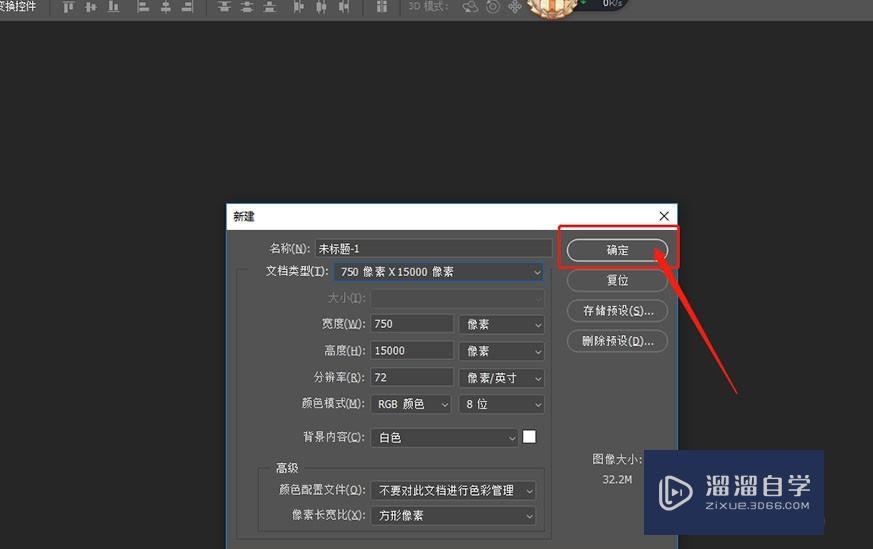873x549 pixels.
Task: Click the align top edges icon
Action: (68, 7)
